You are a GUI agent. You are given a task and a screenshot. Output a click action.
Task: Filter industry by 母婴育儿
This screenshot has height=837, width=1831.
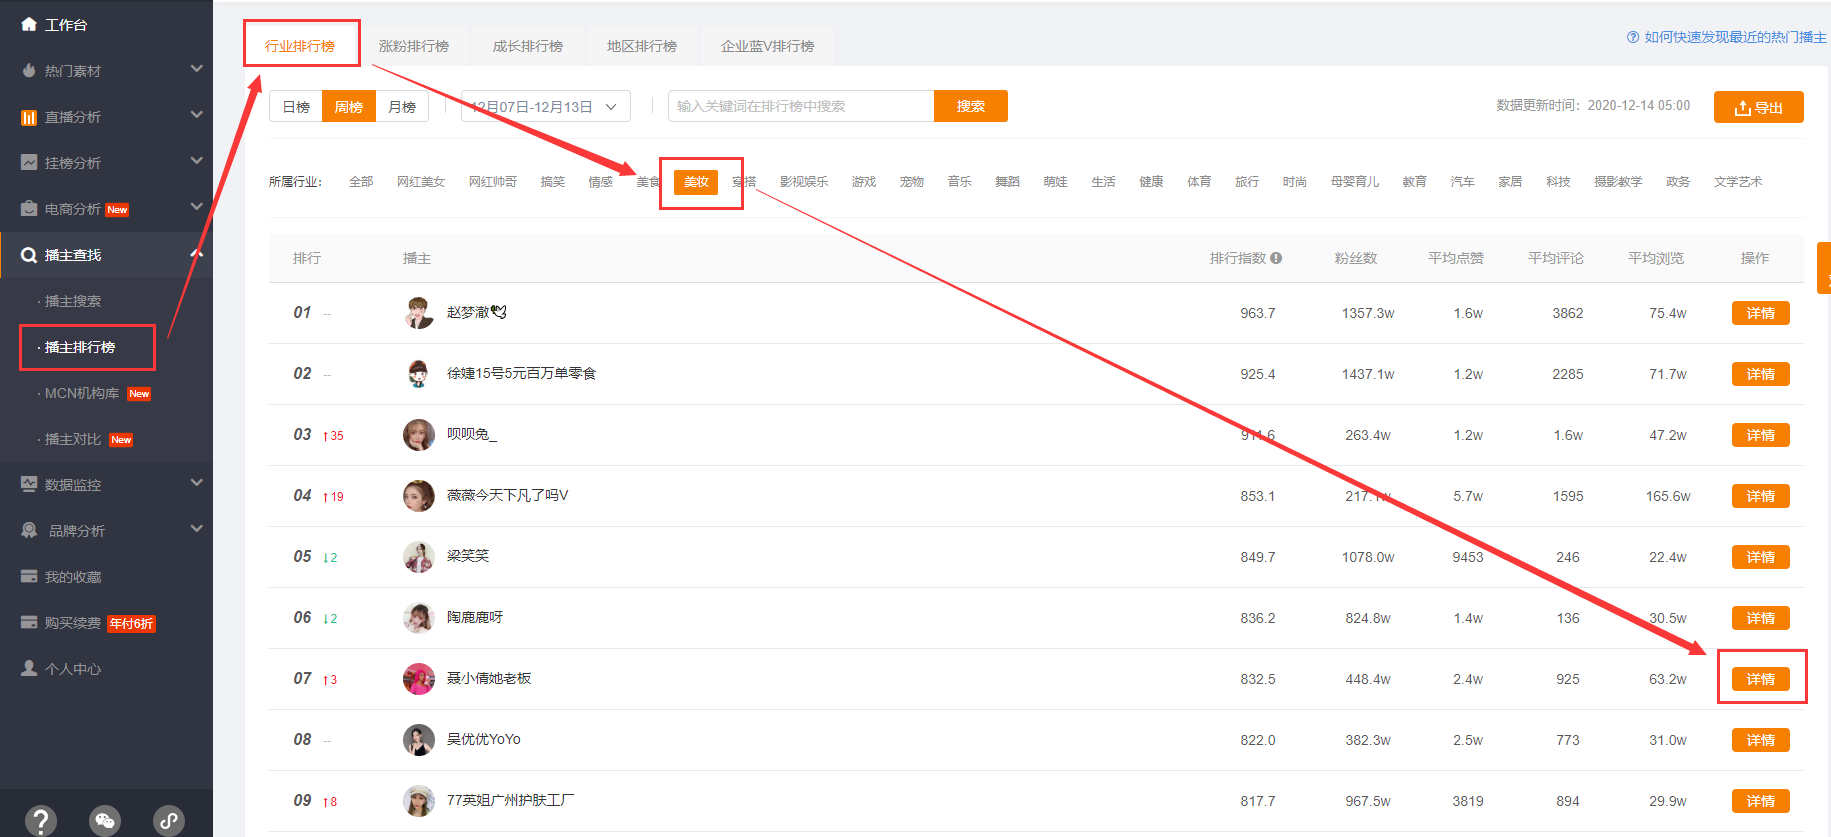coord(1355,182)
